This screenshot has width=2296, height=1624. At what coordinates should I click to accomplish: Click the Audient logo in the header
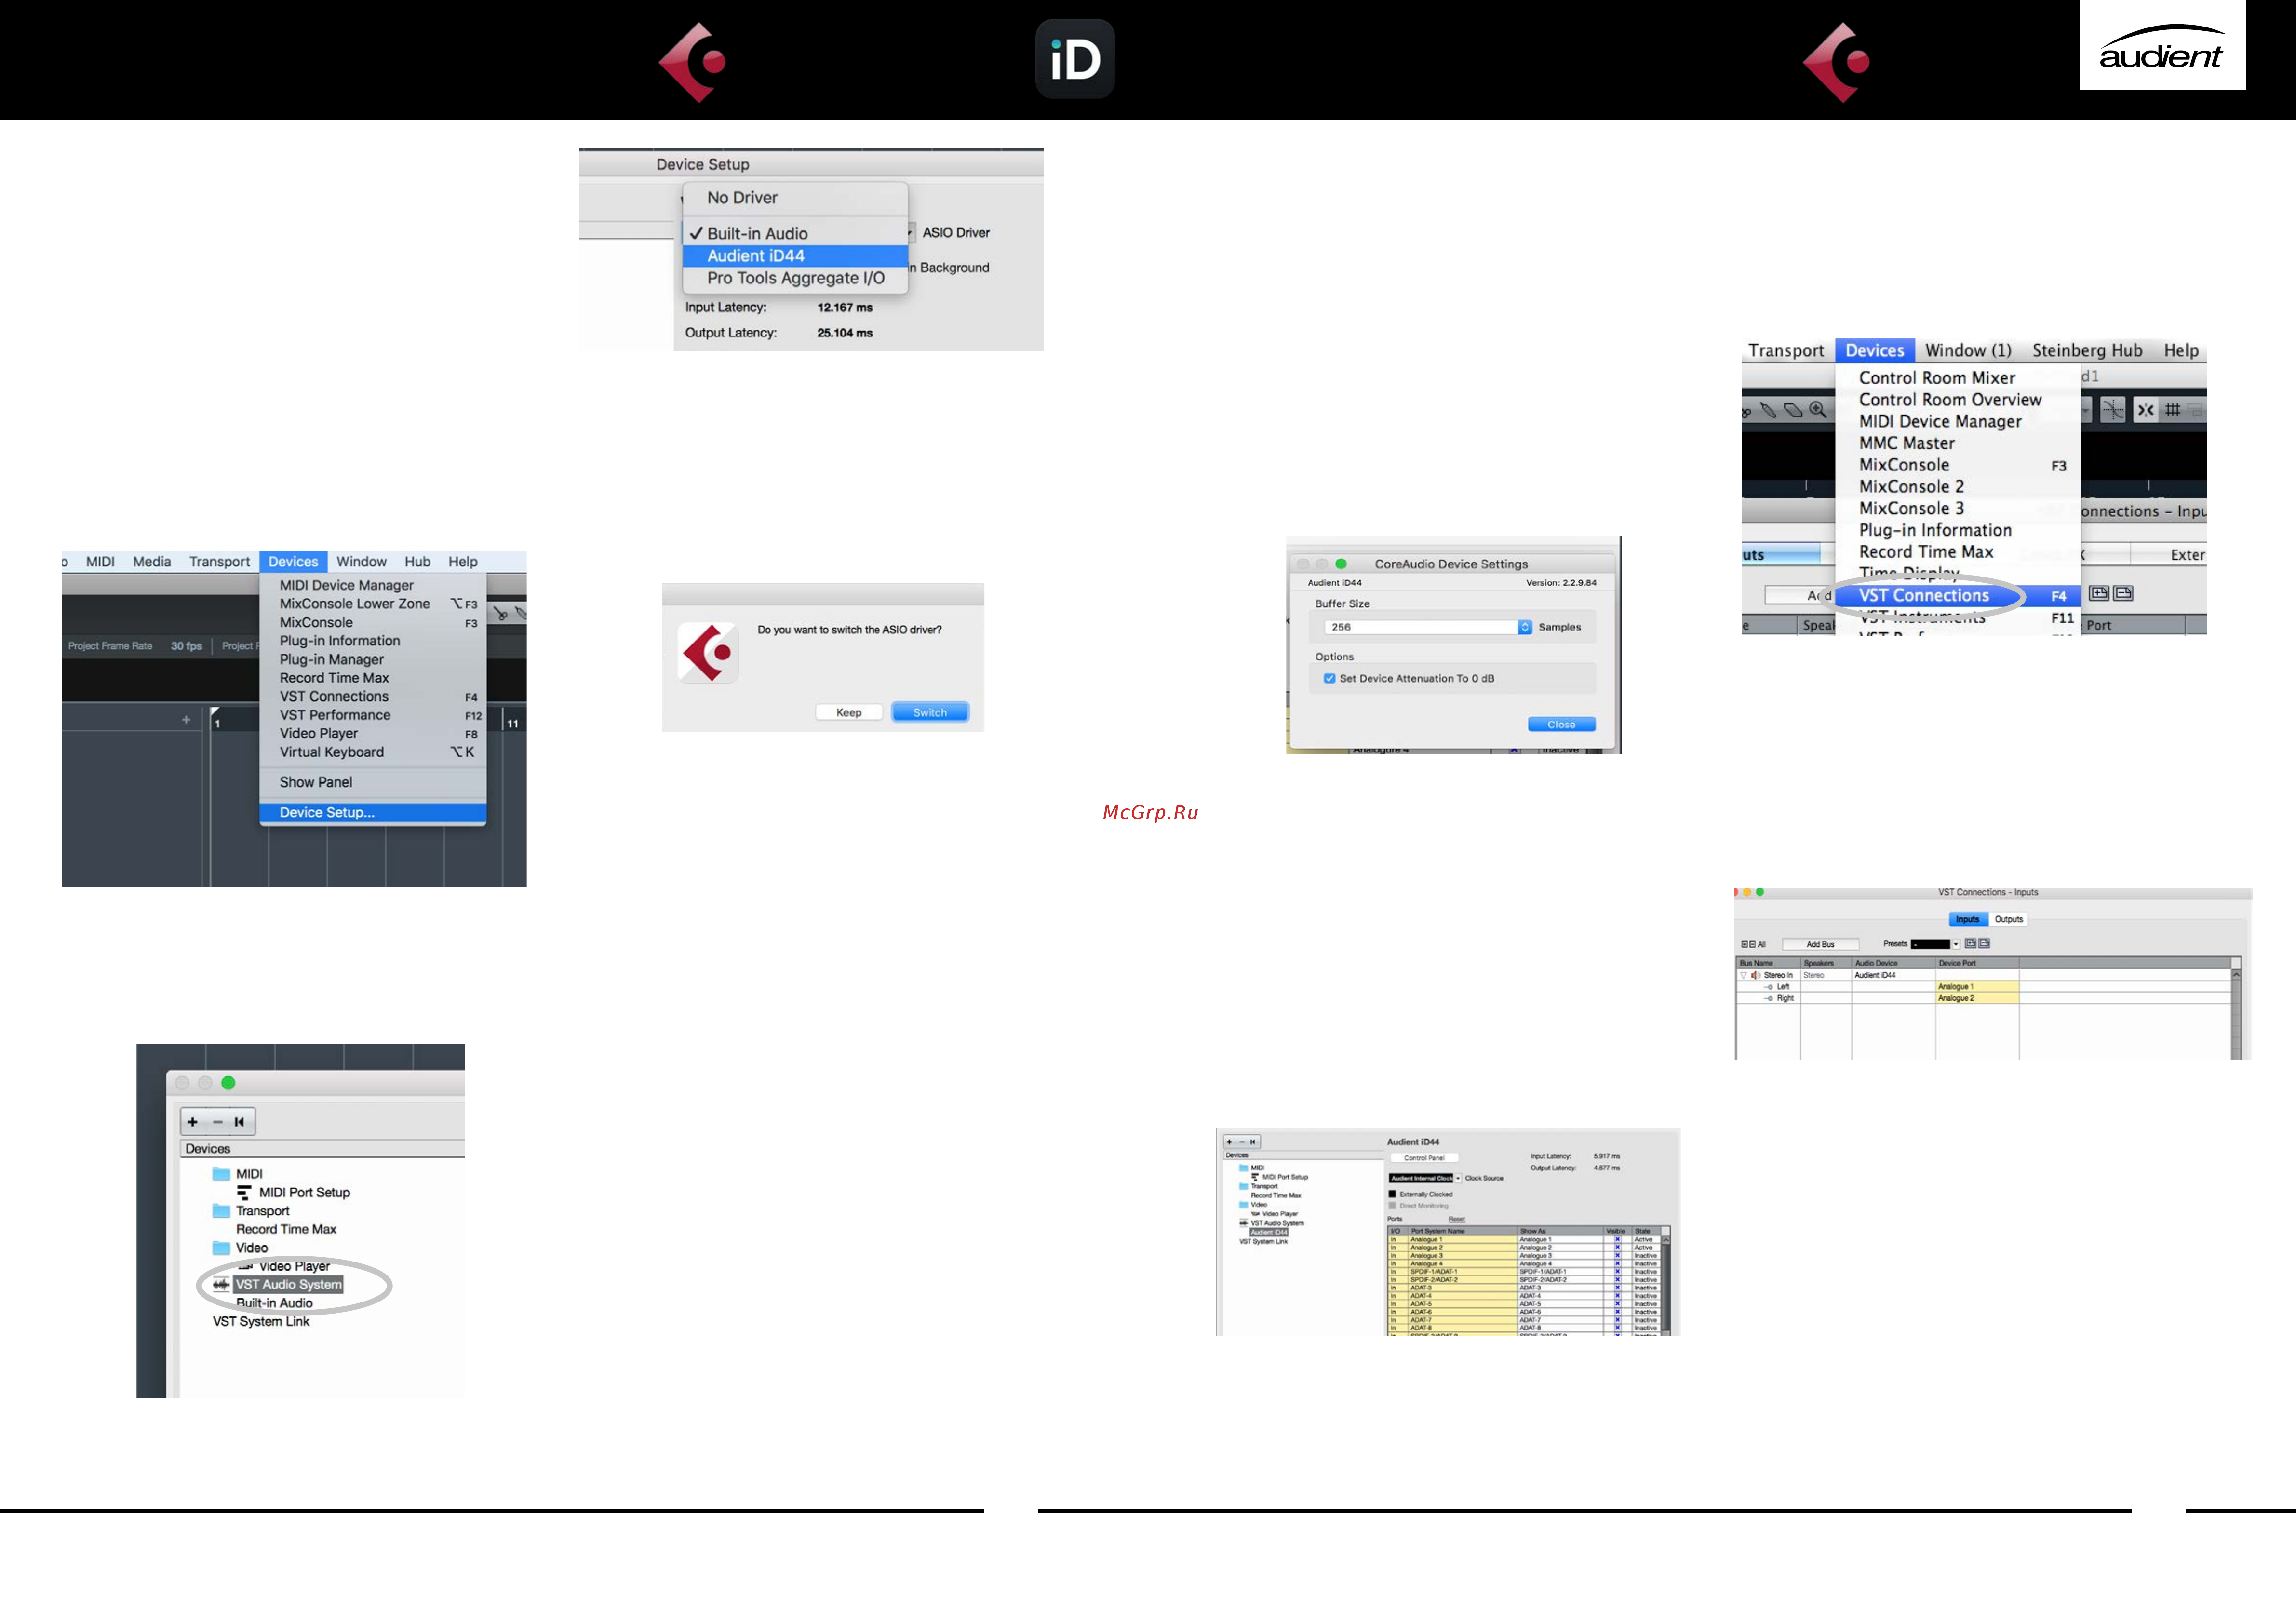coord(2162,45)
